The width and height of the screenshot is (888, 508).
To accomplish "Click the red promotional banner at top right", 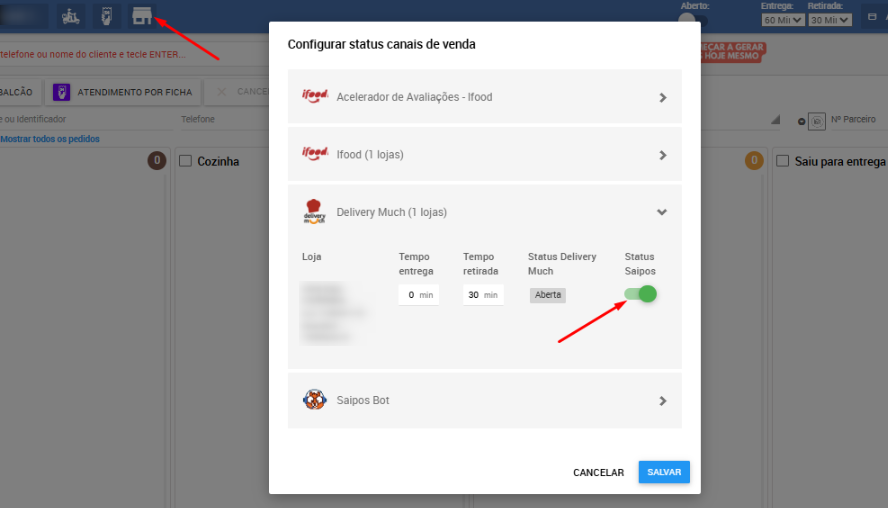I will pos(733,52).
